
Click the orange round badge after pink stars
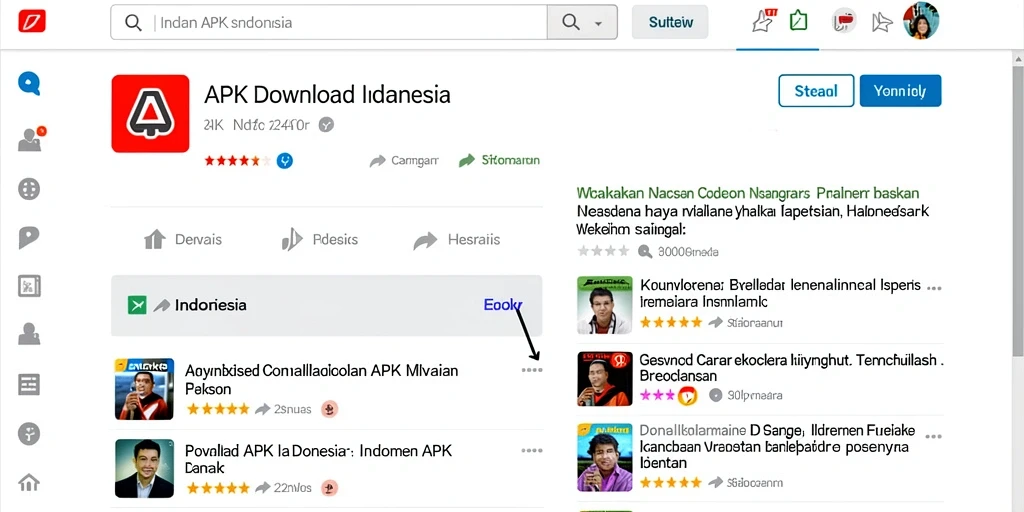(x=688, y=395)
